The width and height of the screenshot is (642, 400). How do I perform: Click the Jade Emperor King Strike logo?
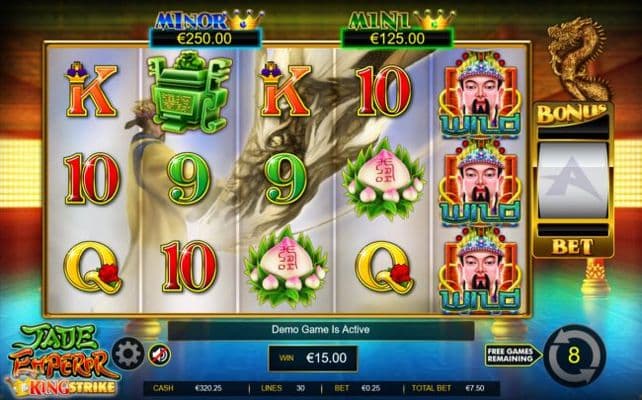point(62,359)
